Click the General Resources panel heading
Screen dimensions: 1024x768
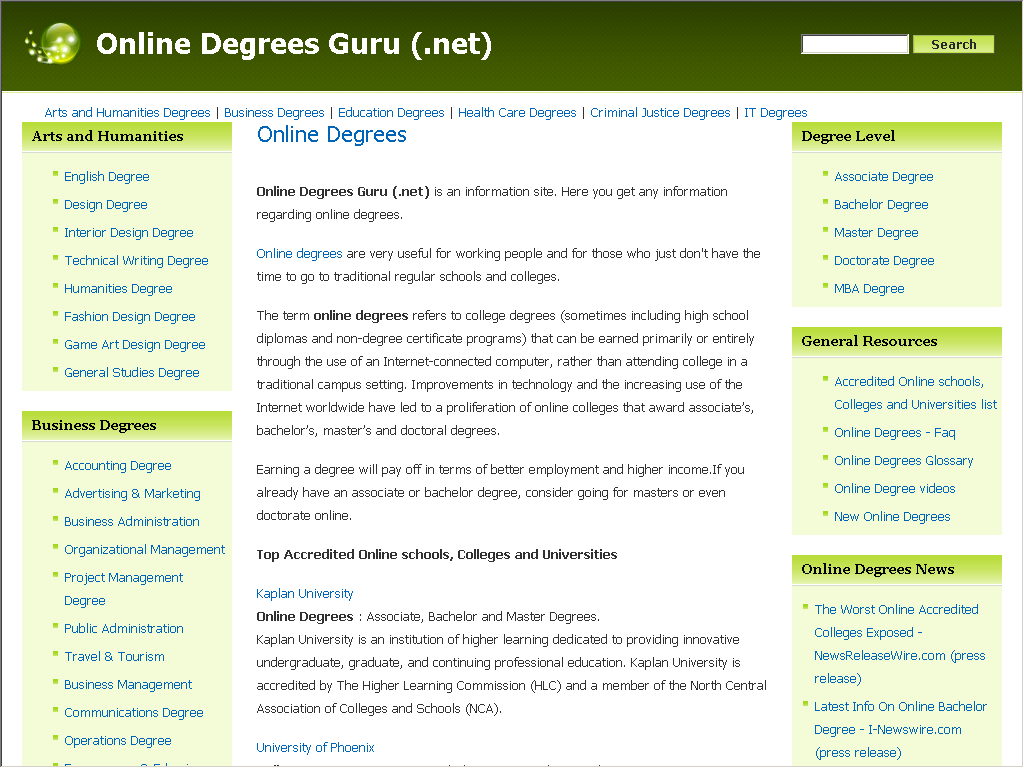point(869,342)
